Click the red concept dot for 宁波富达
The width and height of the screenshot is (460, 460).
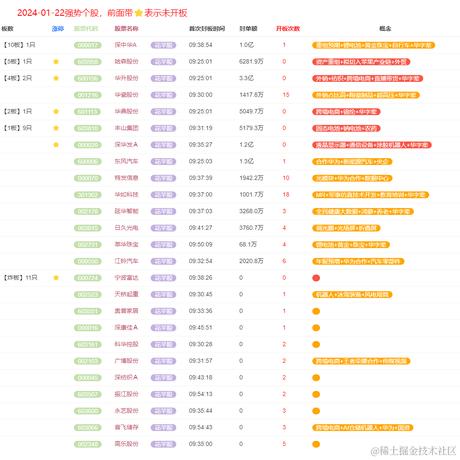316,278
